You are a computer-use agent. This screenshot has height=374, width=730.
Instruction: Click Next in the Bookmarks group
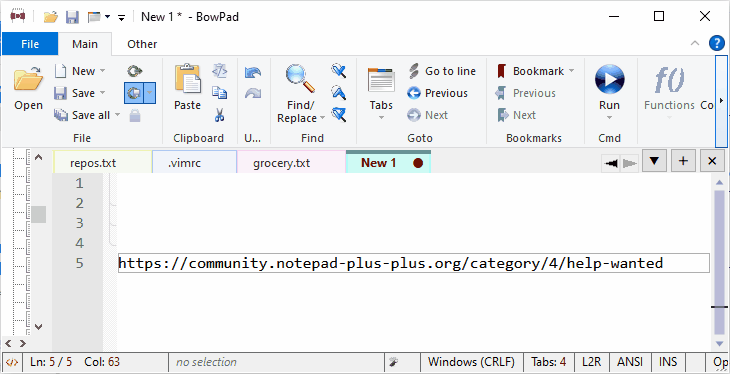517,115
